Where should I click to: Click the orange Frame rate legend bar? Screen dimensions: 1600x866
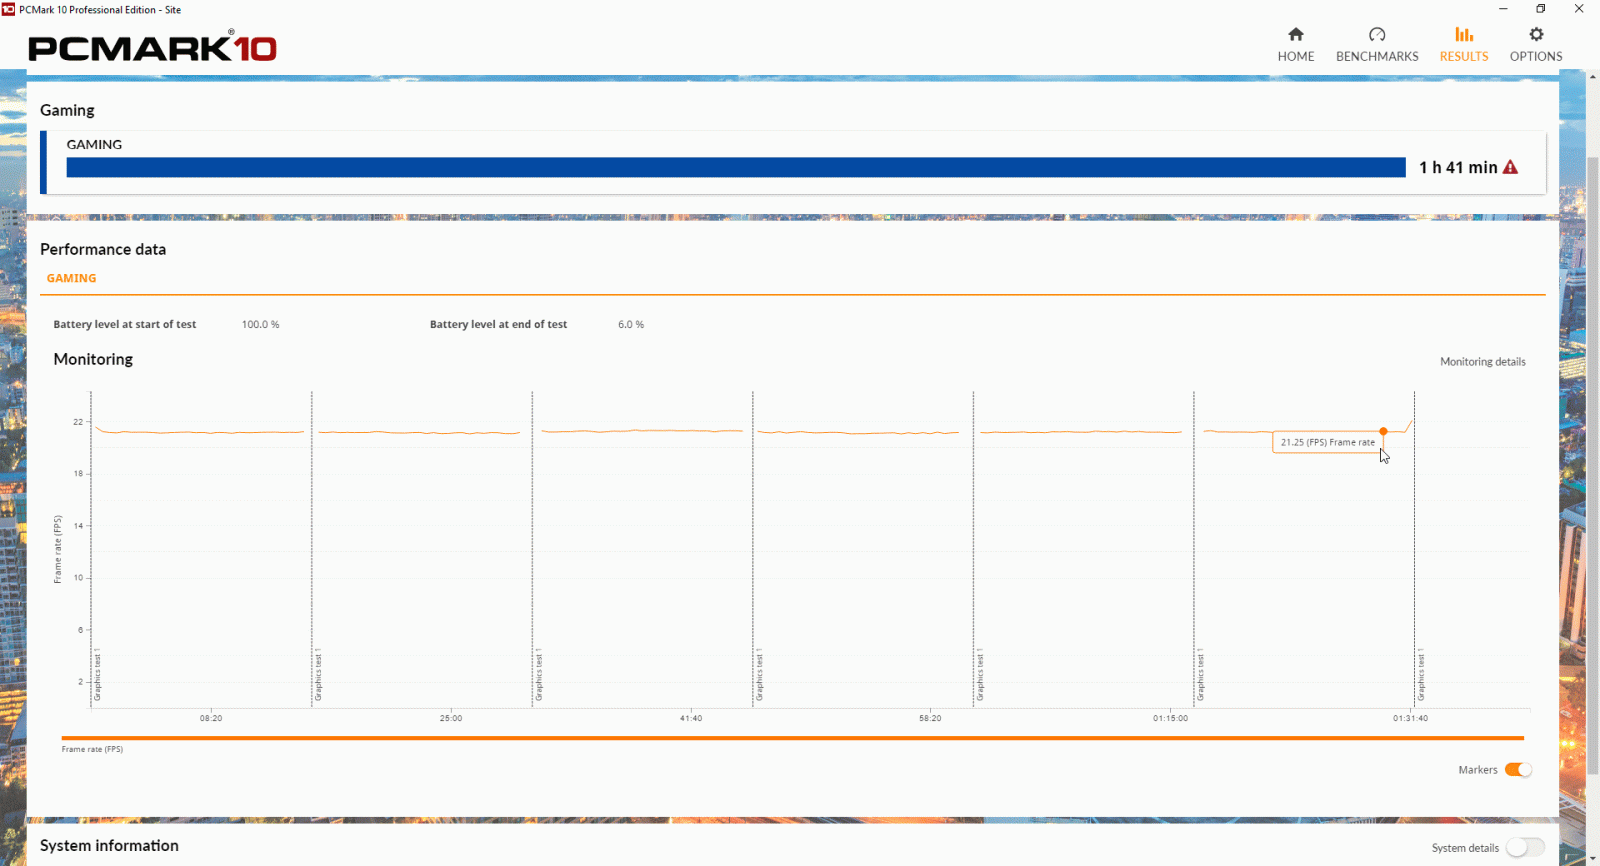tap(792, 738)
